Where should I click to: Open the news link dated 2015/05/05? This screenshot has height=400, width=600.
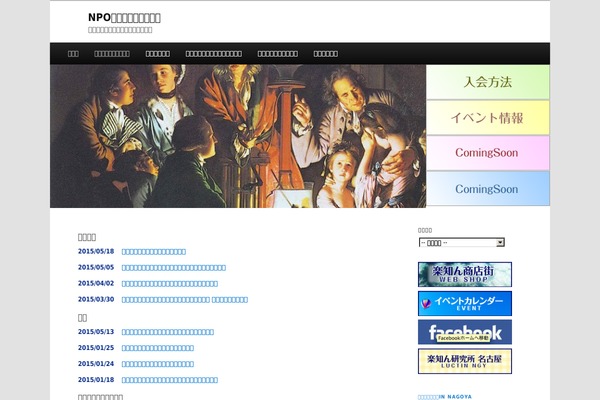pos(174,268)
